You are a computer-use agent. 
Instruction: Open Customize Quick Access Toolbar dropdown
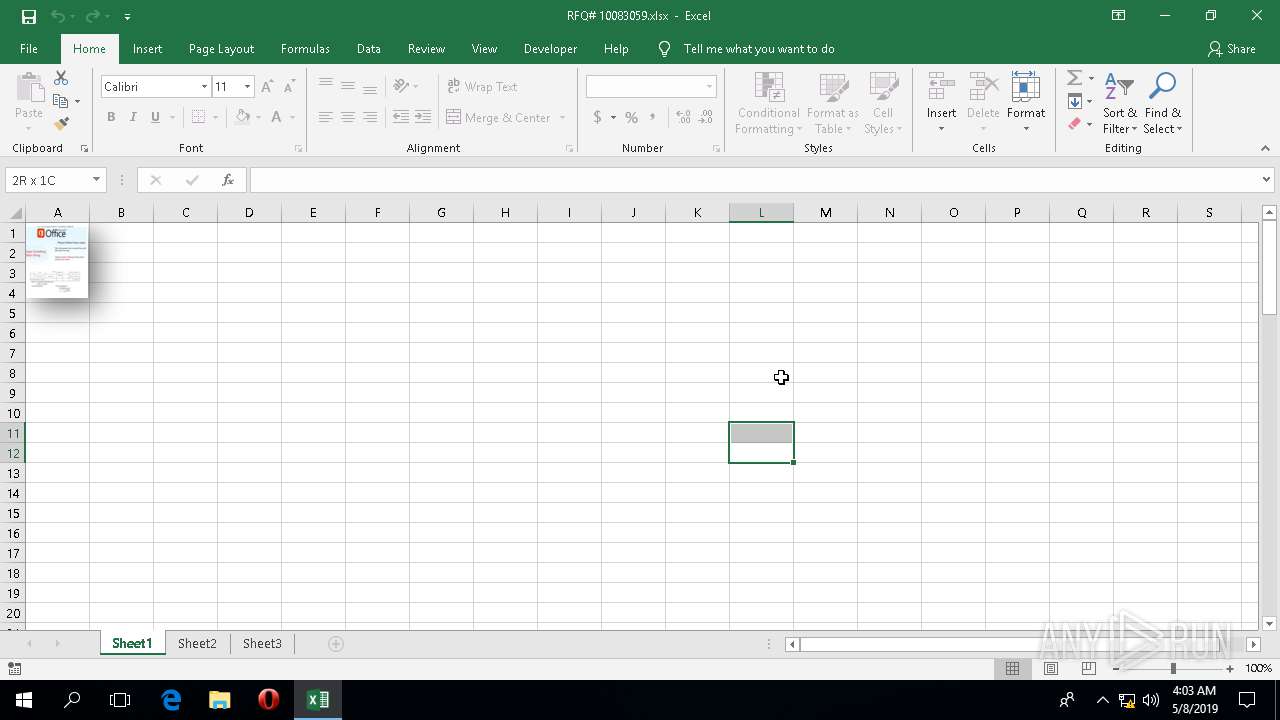coord(127,16)
